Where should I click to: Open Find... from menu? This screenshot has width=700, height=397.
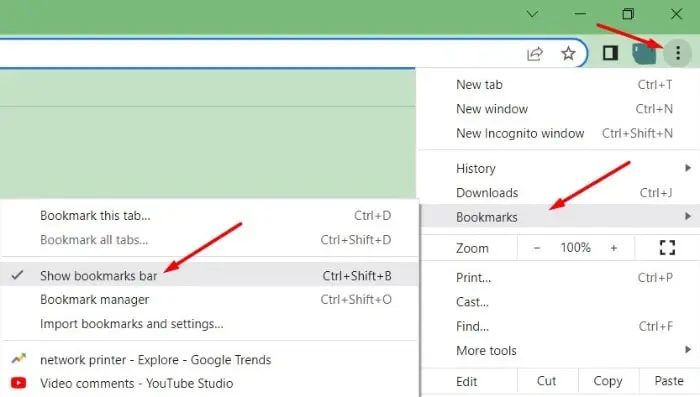click(560, 326)
